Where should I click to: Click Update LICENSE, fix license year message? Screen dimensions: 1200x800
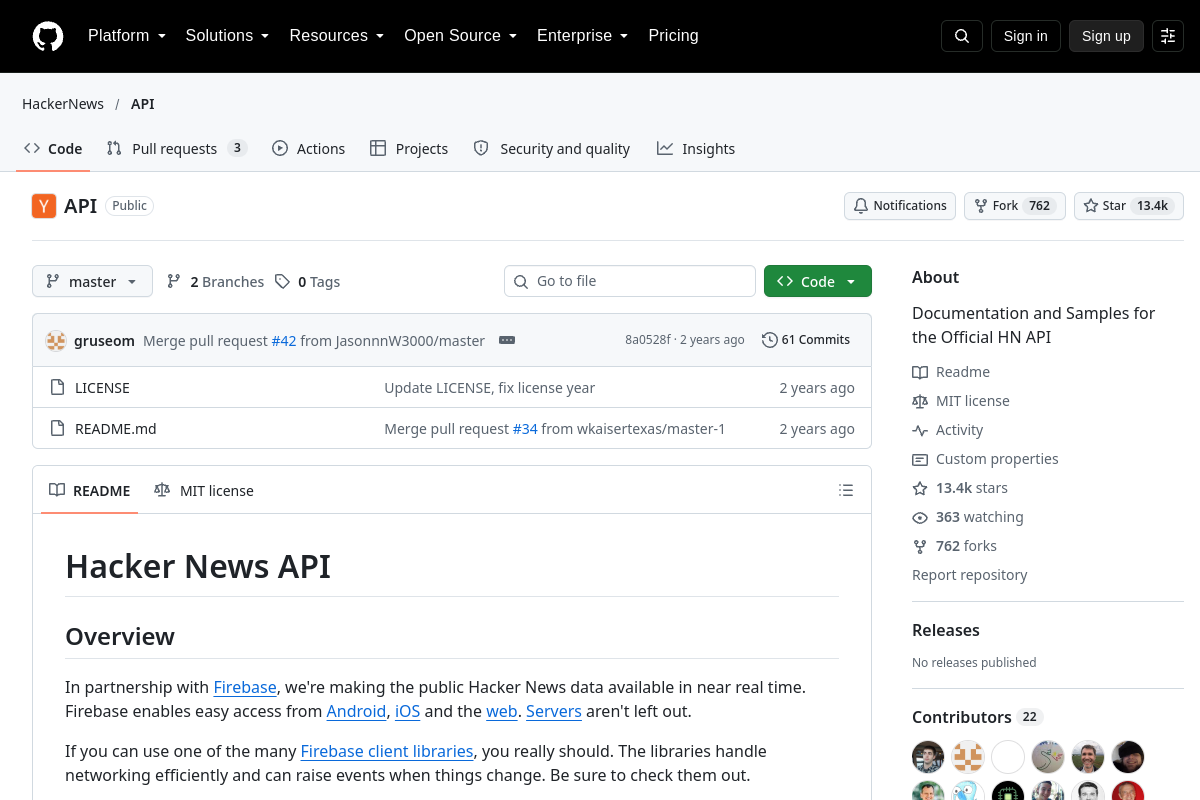pos(490,388)
